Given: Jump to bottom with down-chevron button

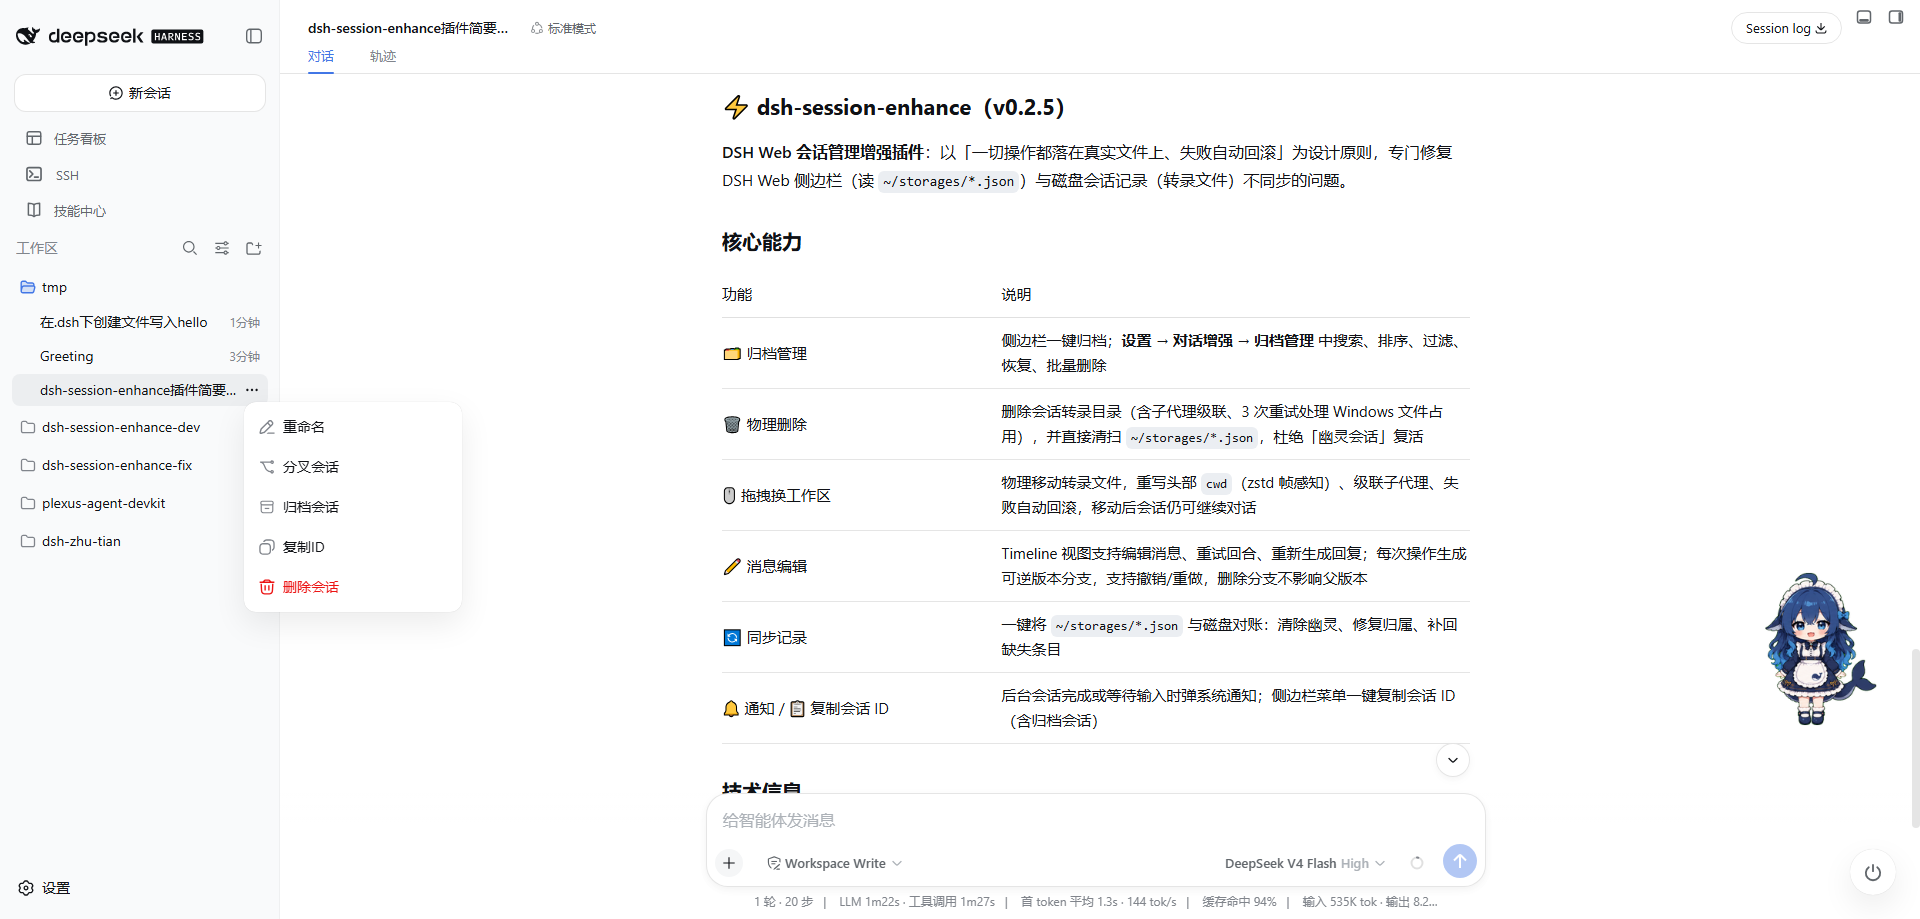Looking at the screenshot, I should (x=1453, y=761).
